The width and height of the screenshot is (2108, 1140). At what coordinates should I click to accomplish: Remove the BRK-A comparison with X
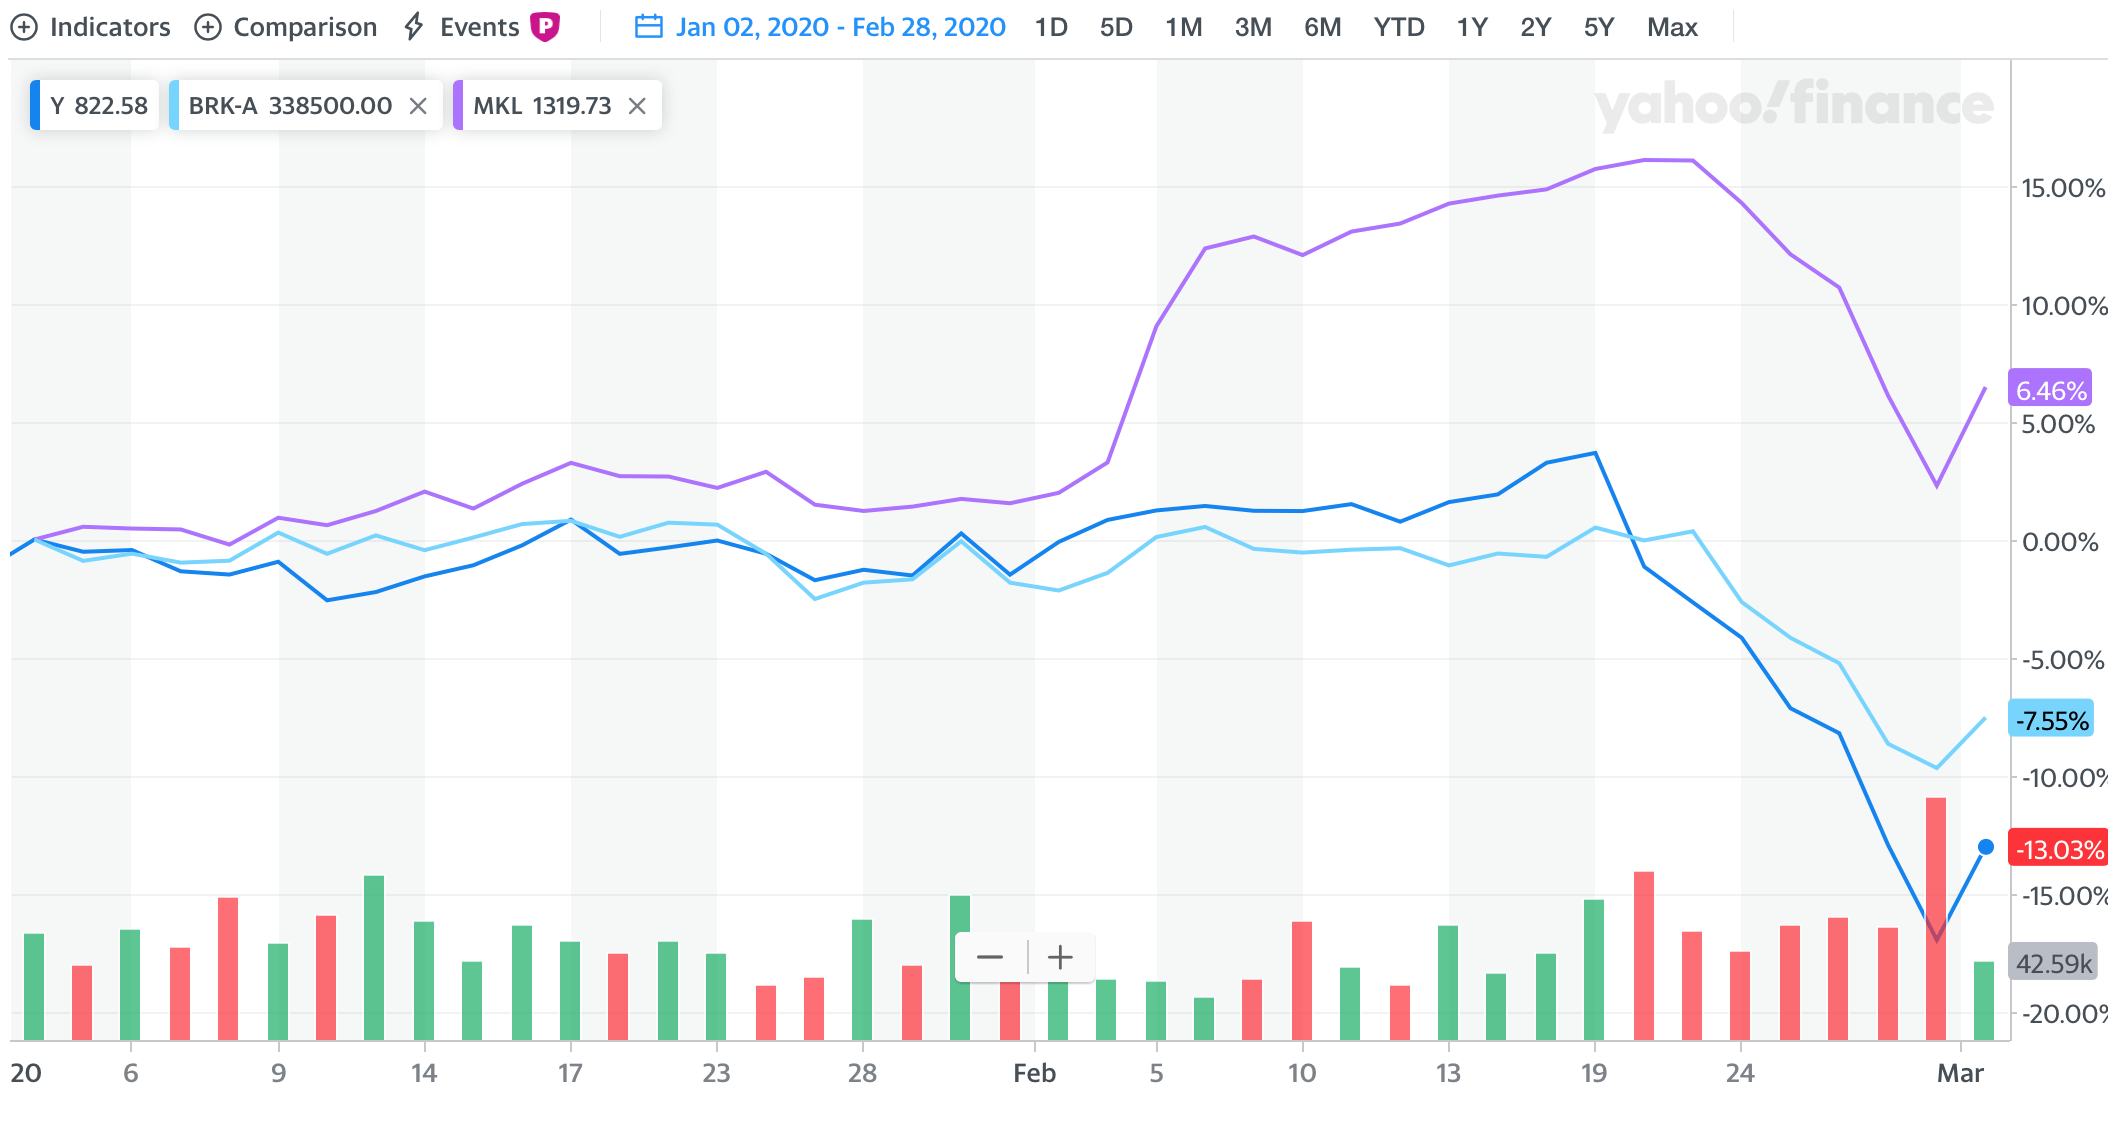(x=419, y=106)
